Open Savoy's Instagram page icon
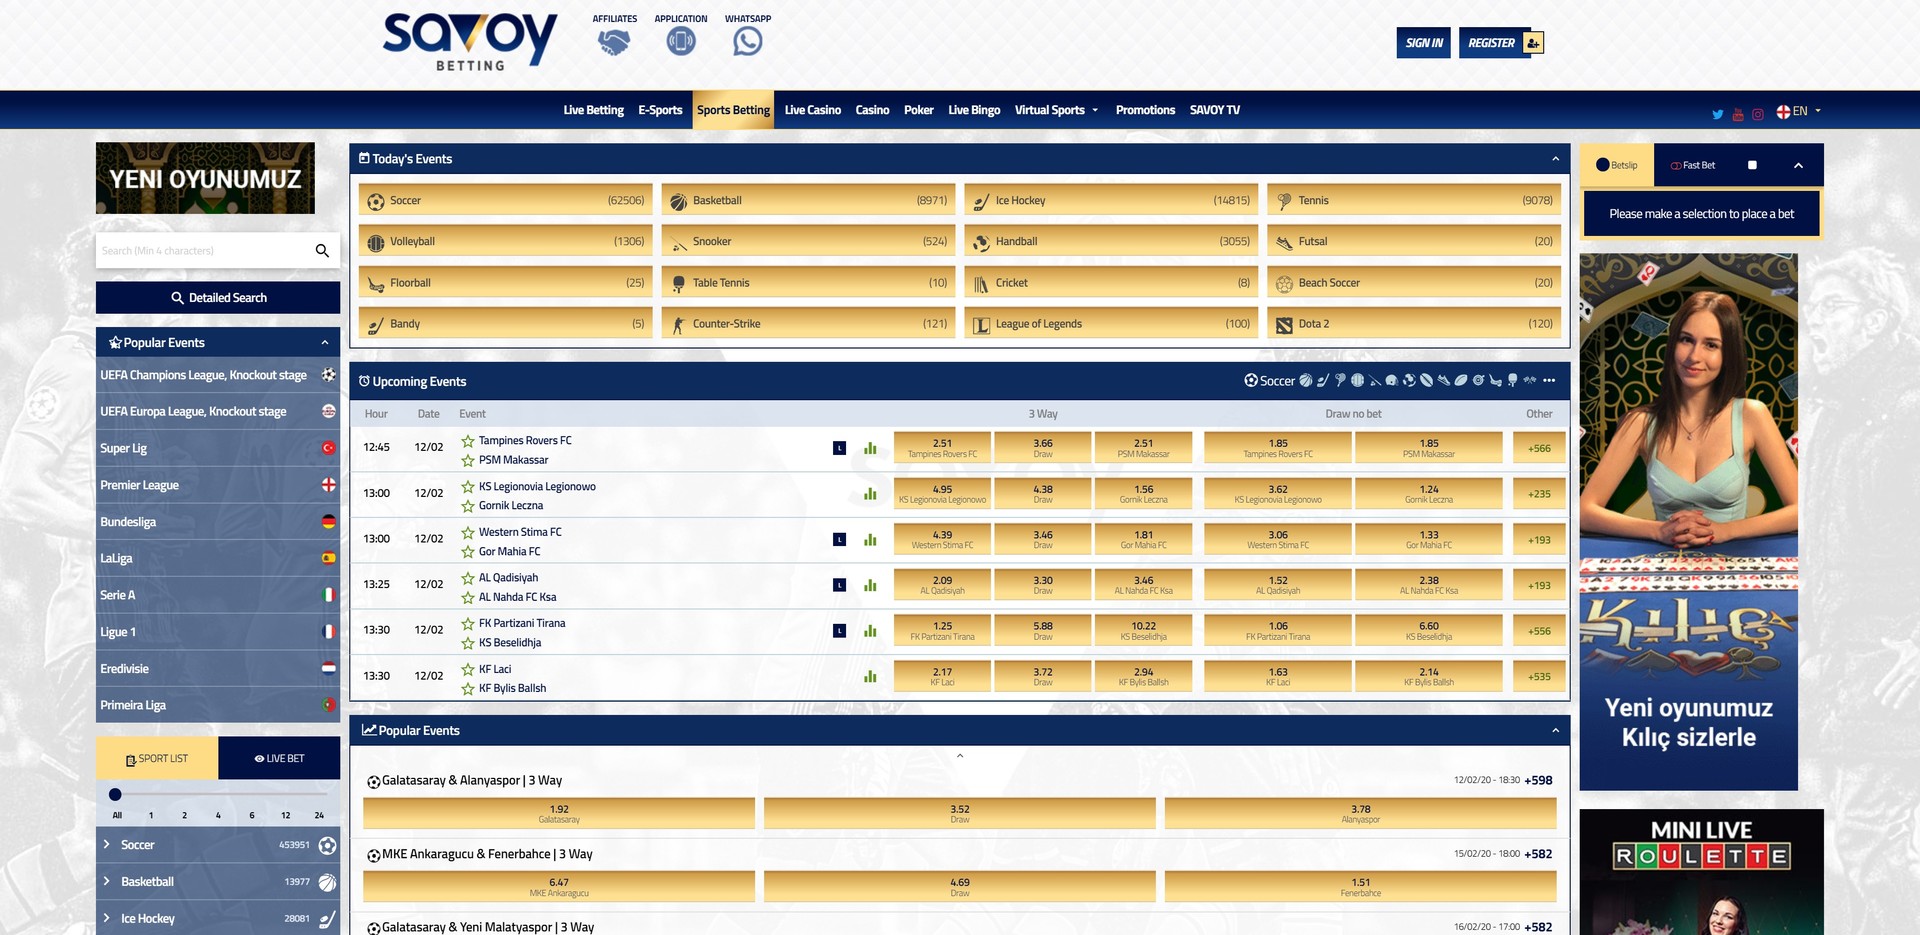The height and width of the screenshot is (935, 1920). [x=1757, y=114]
